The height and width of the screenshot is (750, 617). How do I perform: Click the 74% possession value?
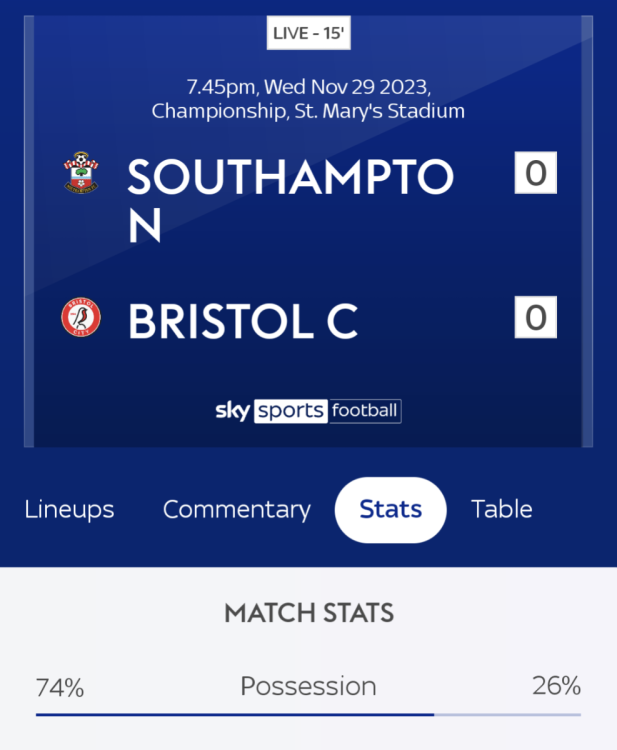point(60,687)
